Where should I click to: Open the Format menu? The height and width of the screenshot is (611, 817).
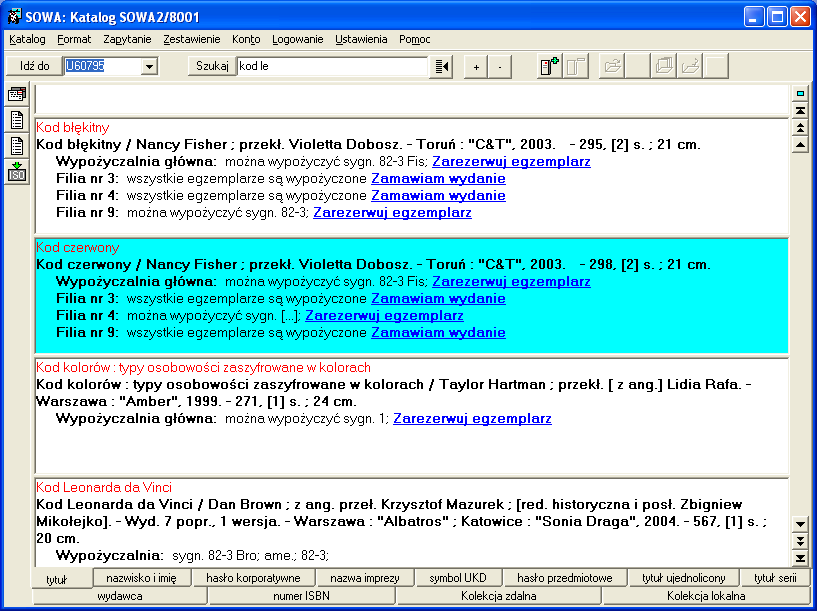click(x=74, y=39)
